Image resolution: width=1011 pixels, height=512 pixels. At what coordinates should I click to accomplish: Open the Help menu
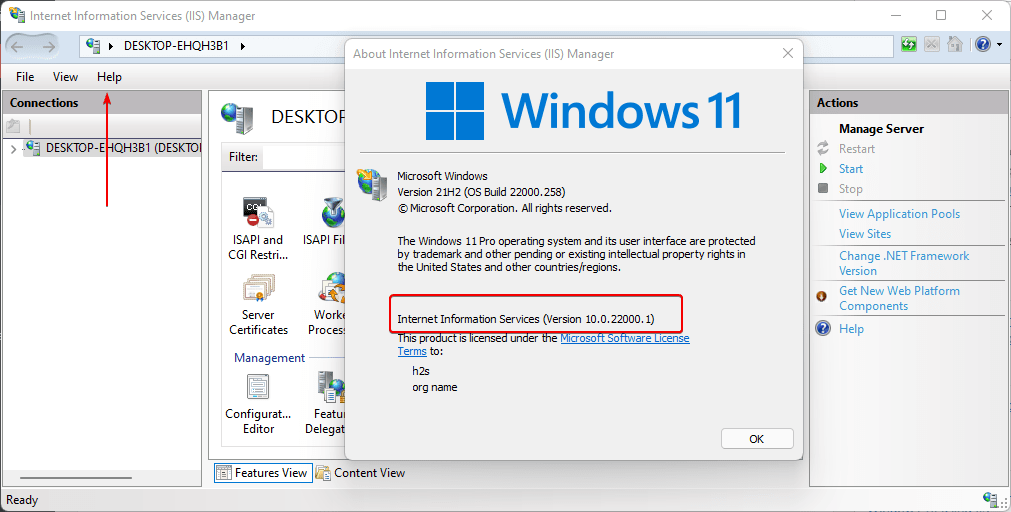click(110, 77)
